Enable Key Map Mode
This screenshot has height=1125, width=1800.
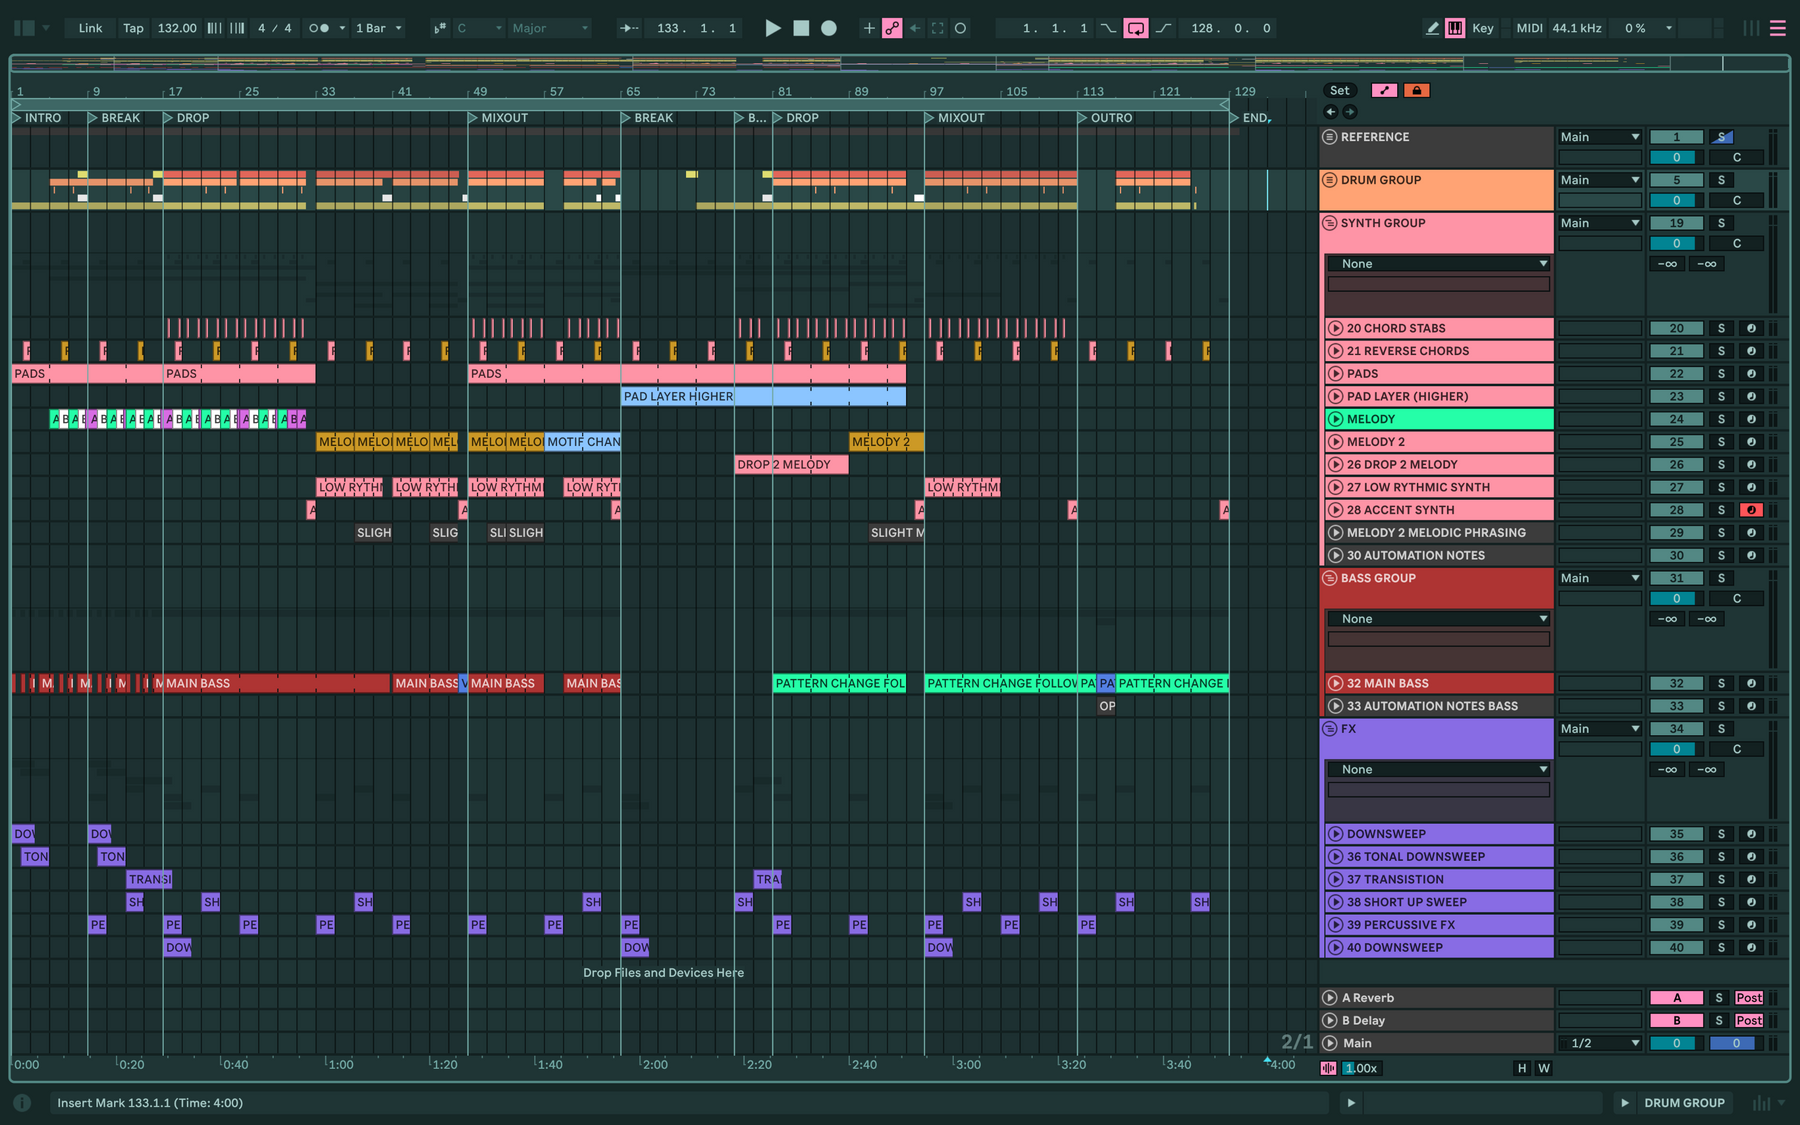pos(1483,28)
